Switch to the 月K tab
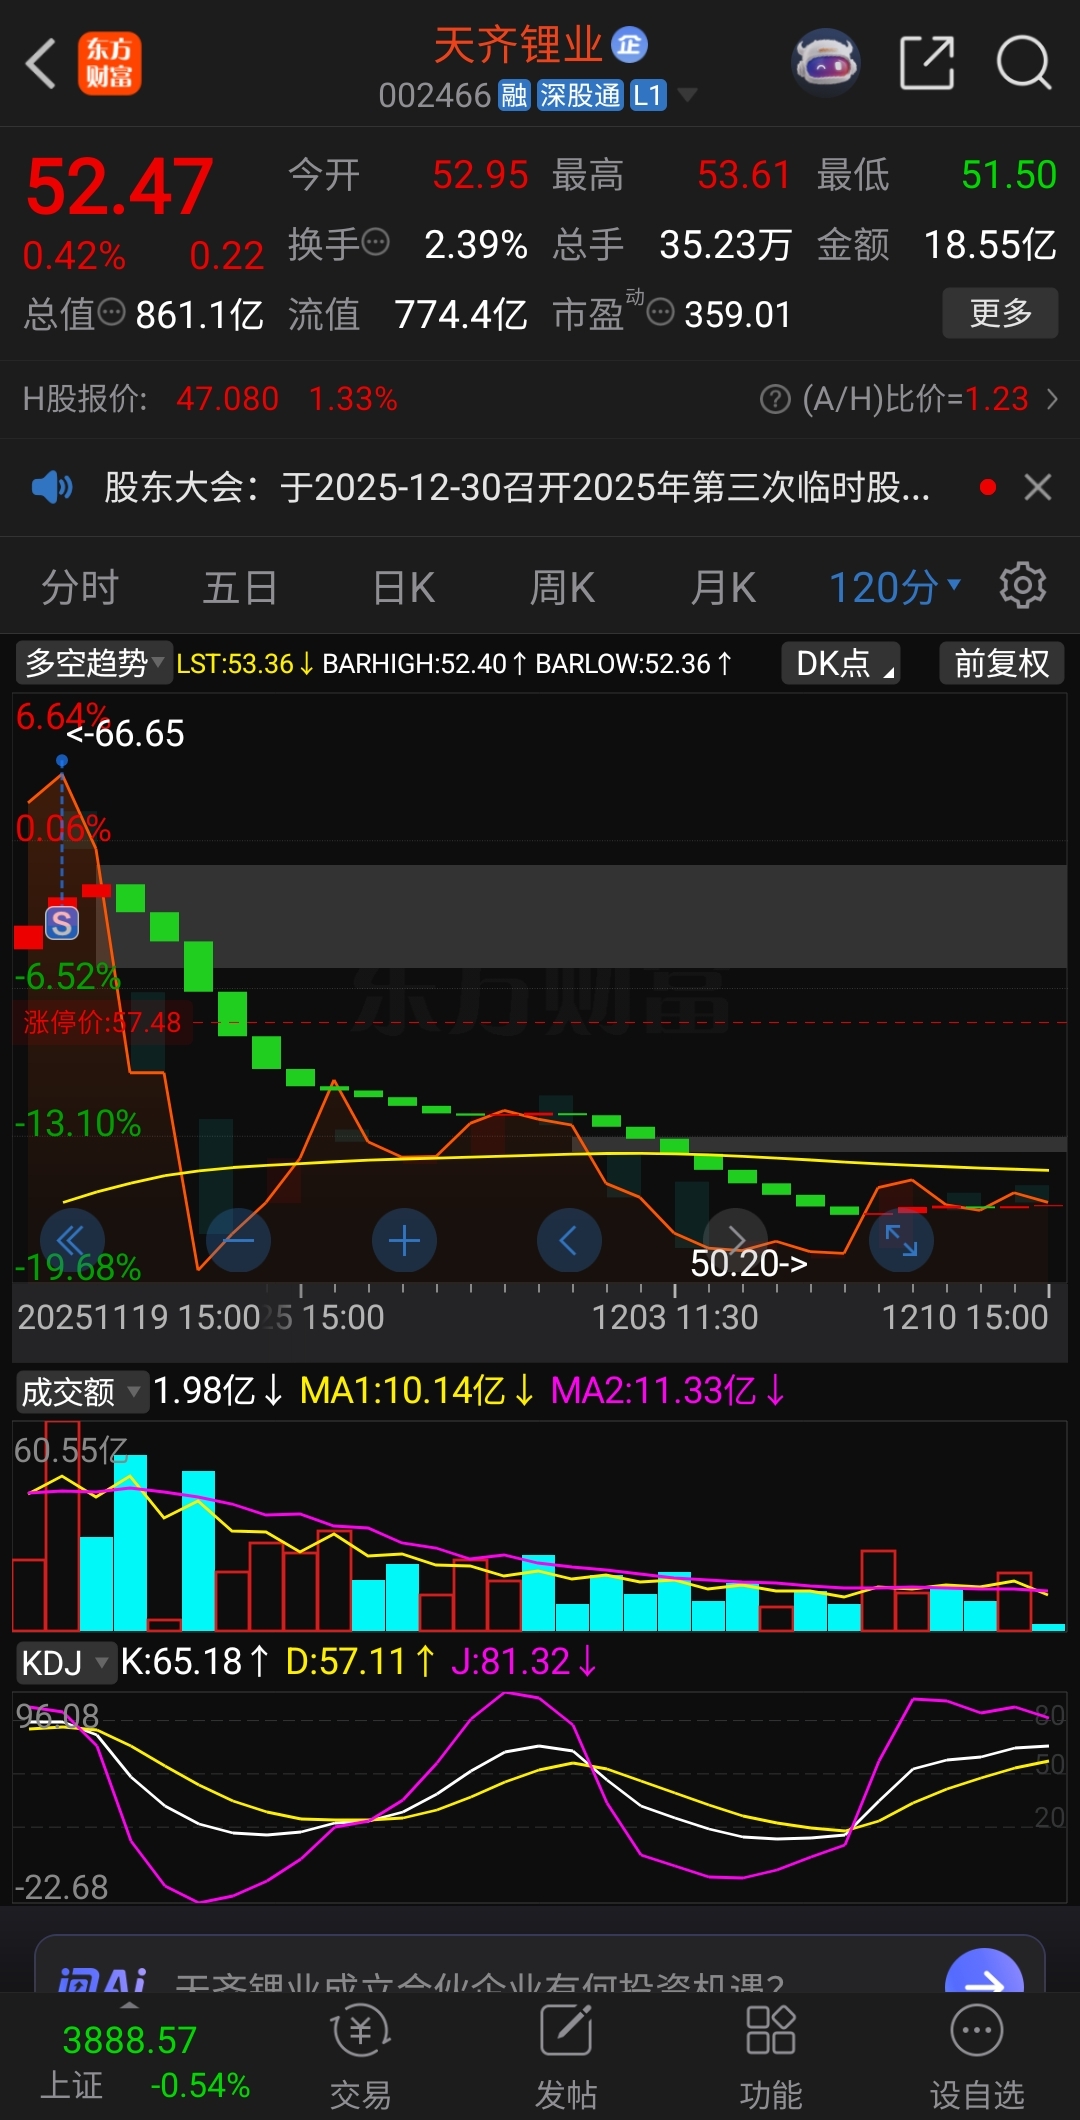This screenshot has width=1080, height=2120. (723, 587)
